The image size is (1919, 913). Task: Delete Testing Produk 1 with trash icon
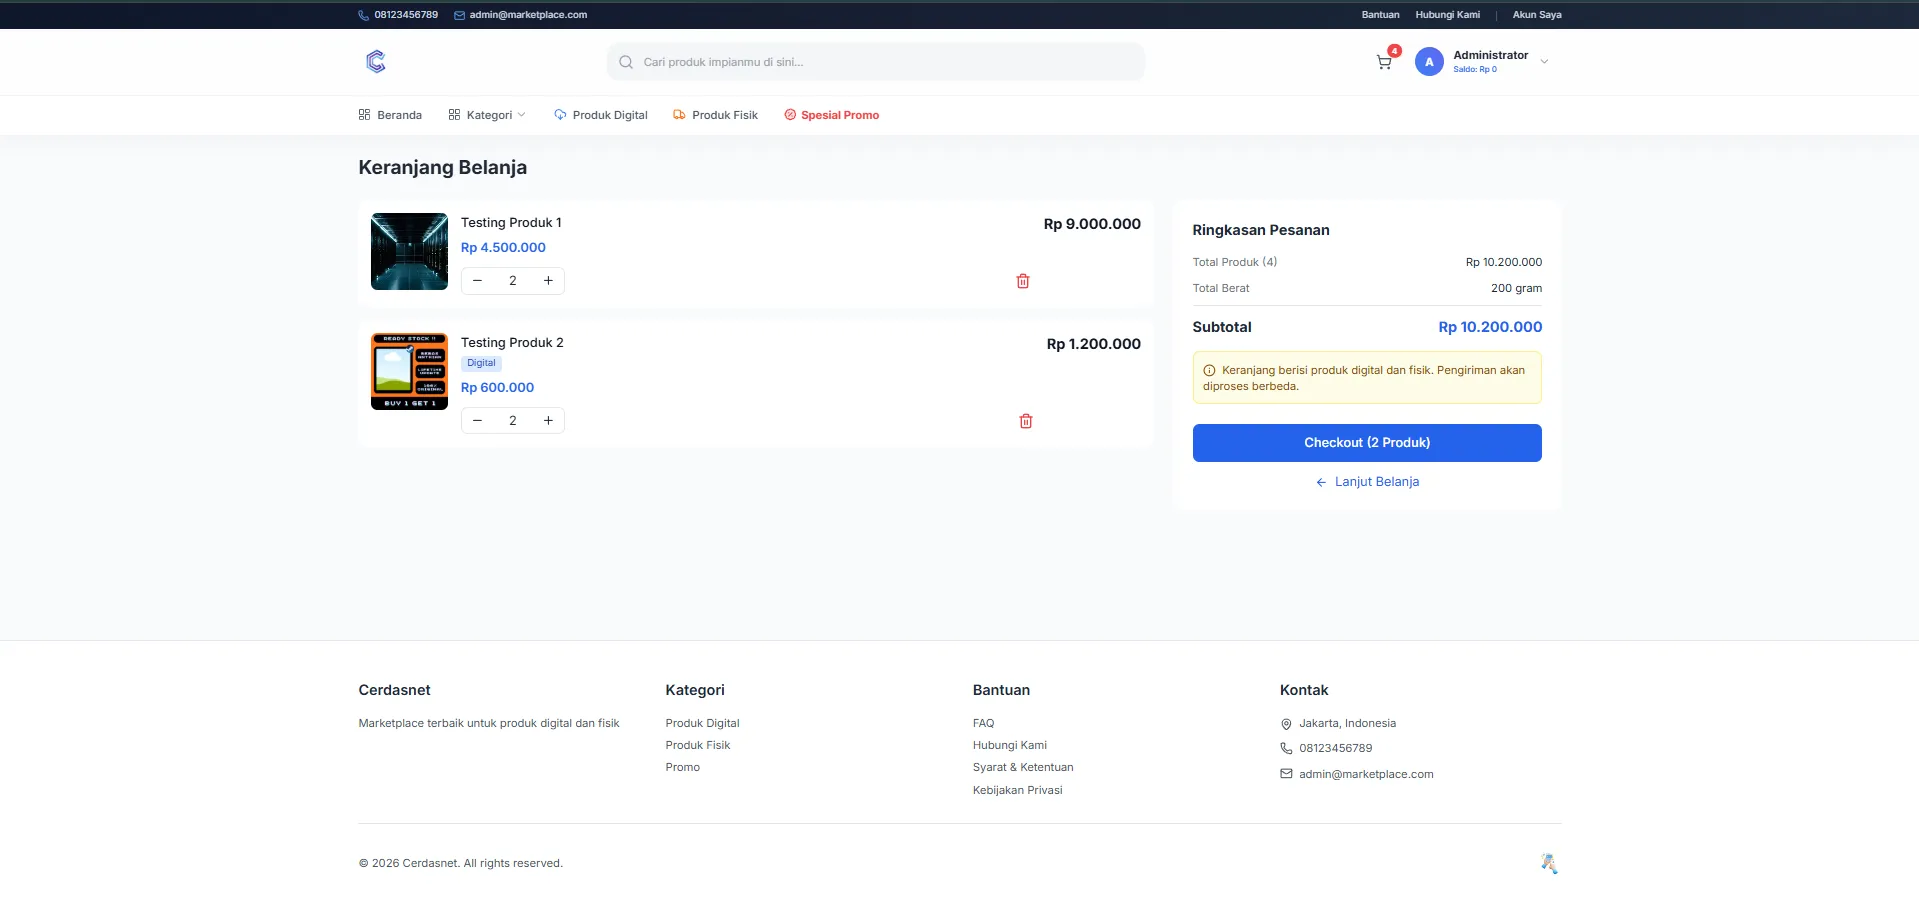click(x=1022, y=281)
